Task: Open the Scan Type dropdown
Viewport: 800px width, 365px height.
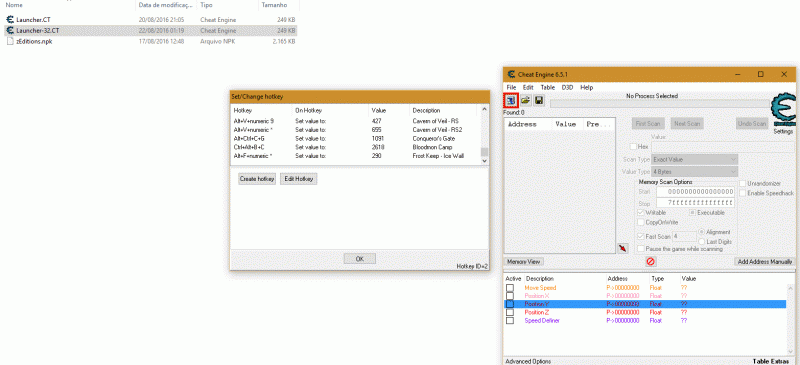Action: click(694, 159)
